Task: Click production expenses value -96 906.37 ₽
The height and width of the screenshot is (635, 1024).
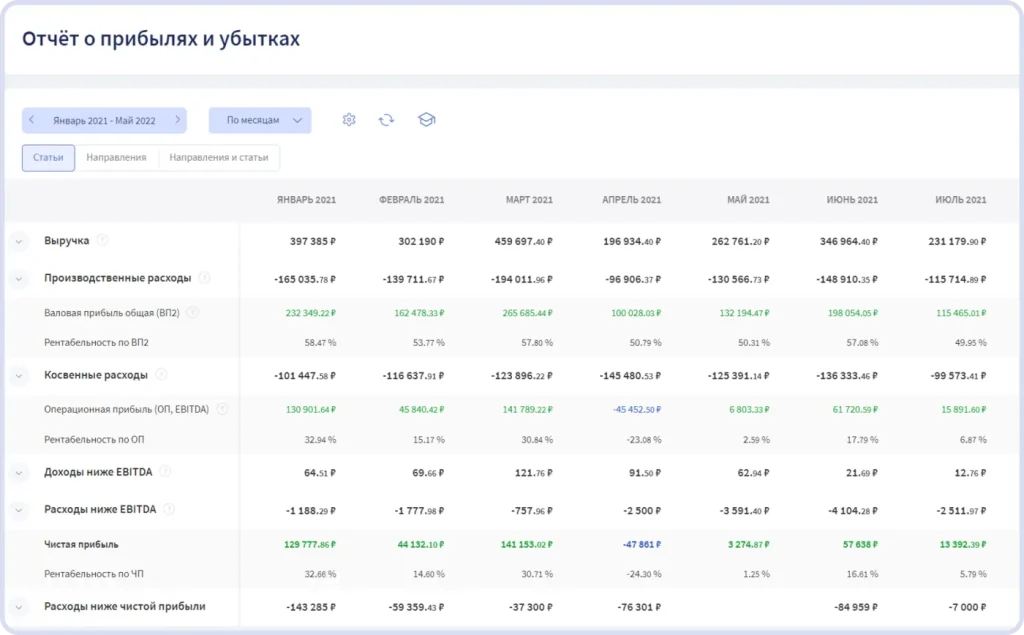Action: (633, 280)
